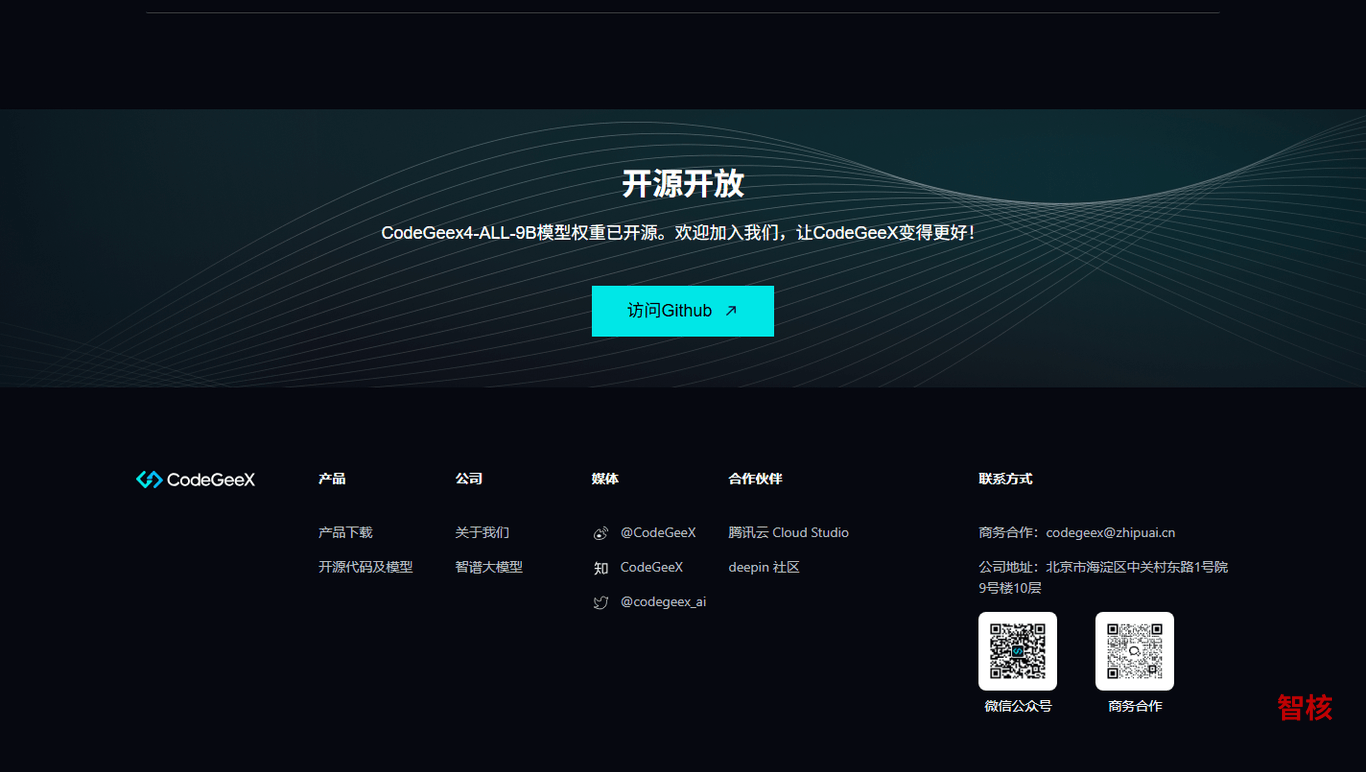This screenshot has height=772, width=1366.
Task: Open the 智谱大模型 link
Action: click(489, 567)
